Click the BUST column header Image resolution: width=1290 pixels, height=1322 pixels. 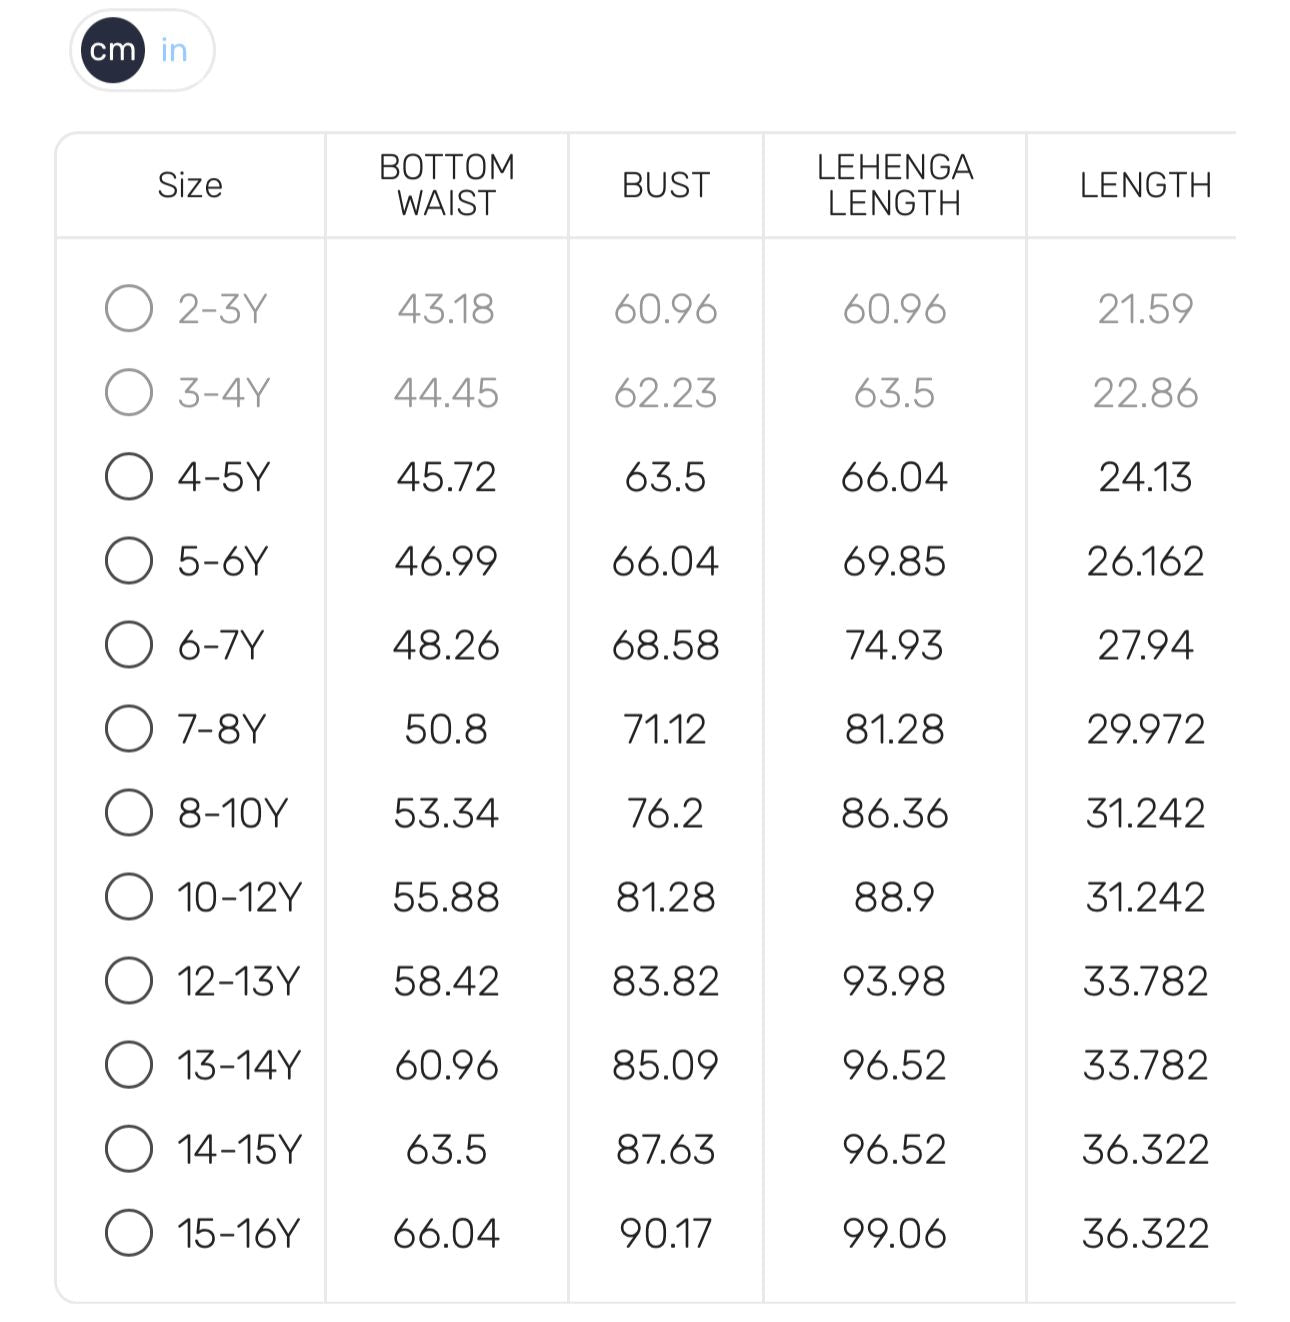(x=666, y=185)
